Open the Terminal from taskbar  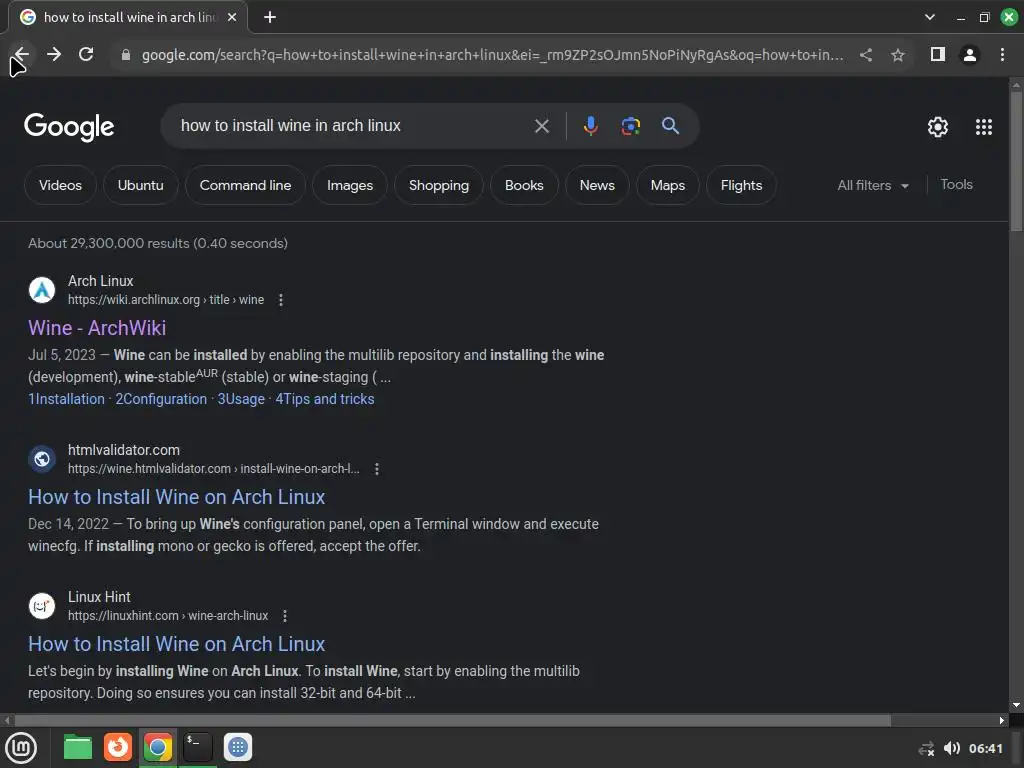[197, 748]
